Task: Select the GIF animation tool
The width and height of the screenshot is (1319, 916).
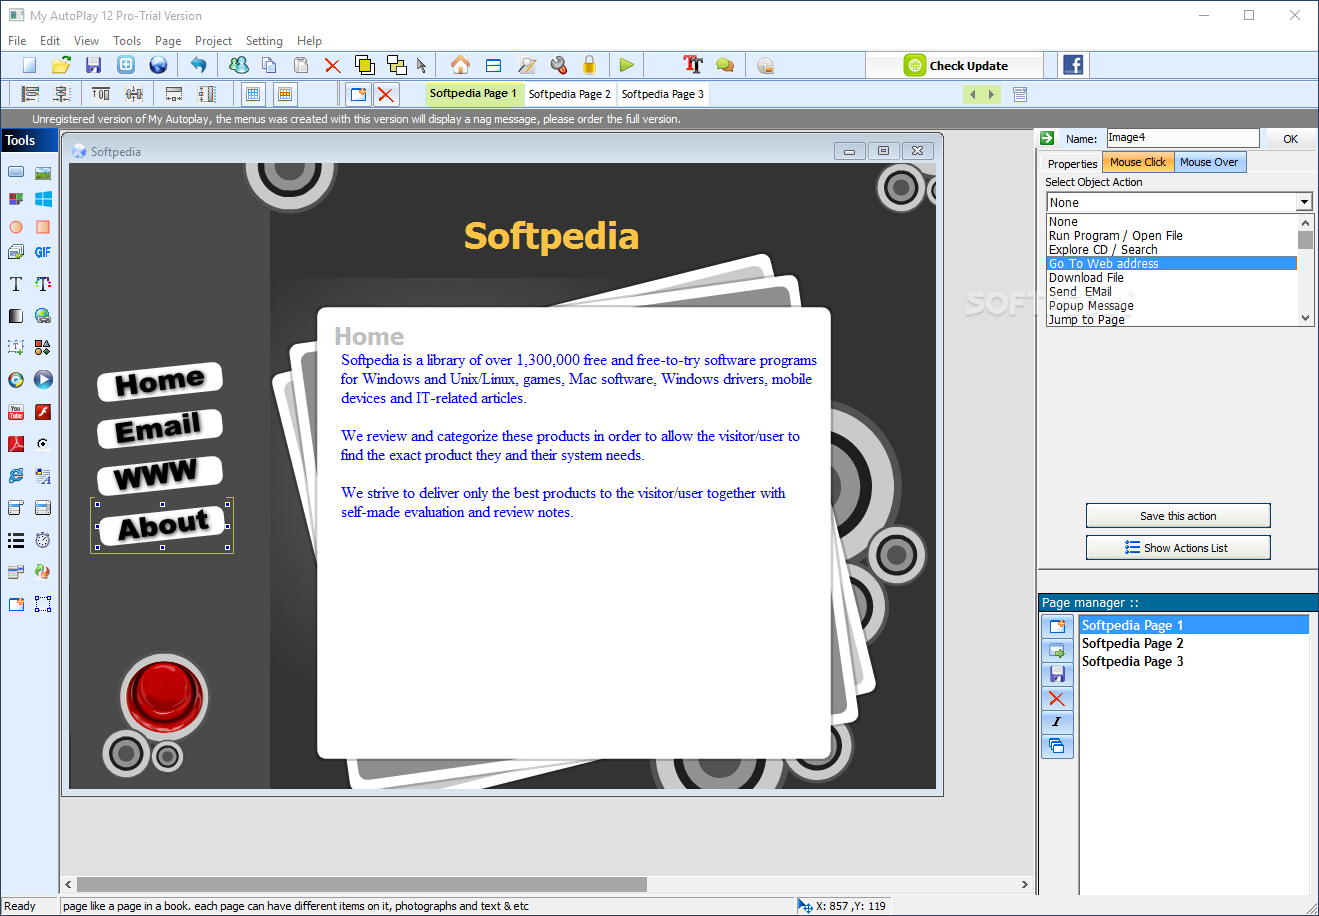Action: pos(43,252)
